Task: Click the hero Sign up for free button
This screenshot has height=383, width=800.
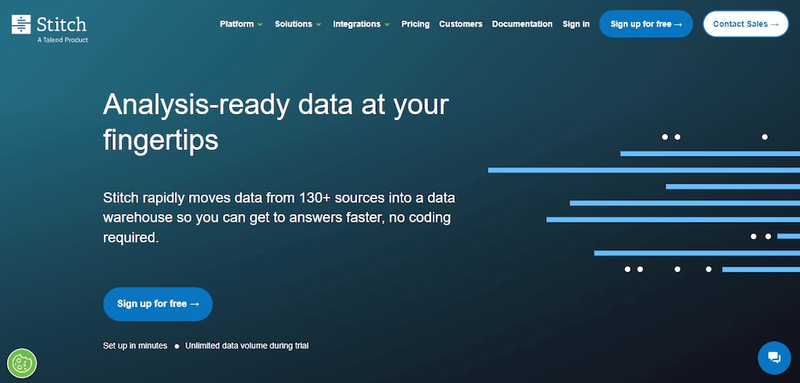Action: point(158,304)
